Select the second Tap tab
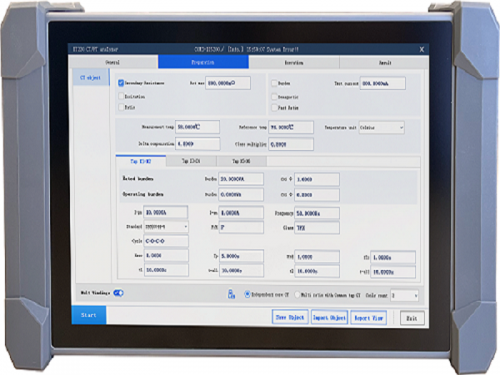The width and height of the screenshot is (500, 375). (191, 161)
